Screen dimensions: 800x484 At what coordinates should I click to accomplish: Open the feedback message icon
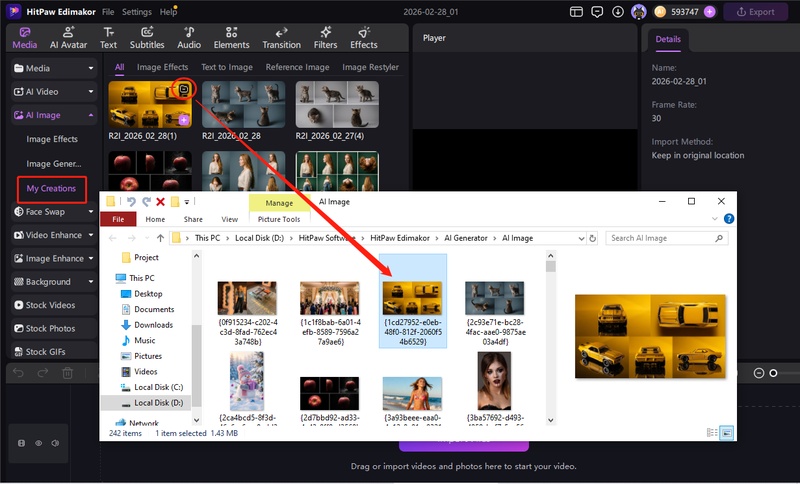(597, 12)
